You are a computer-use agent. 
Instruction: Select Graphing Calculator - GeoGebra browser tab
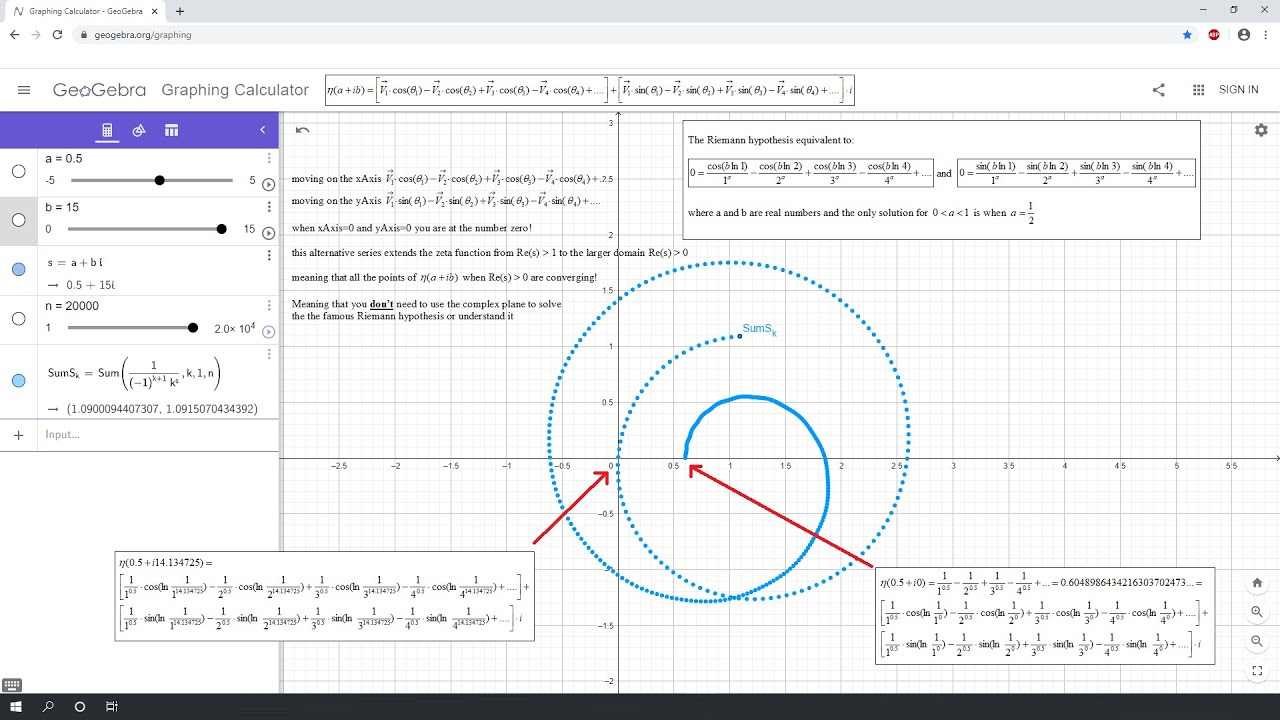point(85,11)
